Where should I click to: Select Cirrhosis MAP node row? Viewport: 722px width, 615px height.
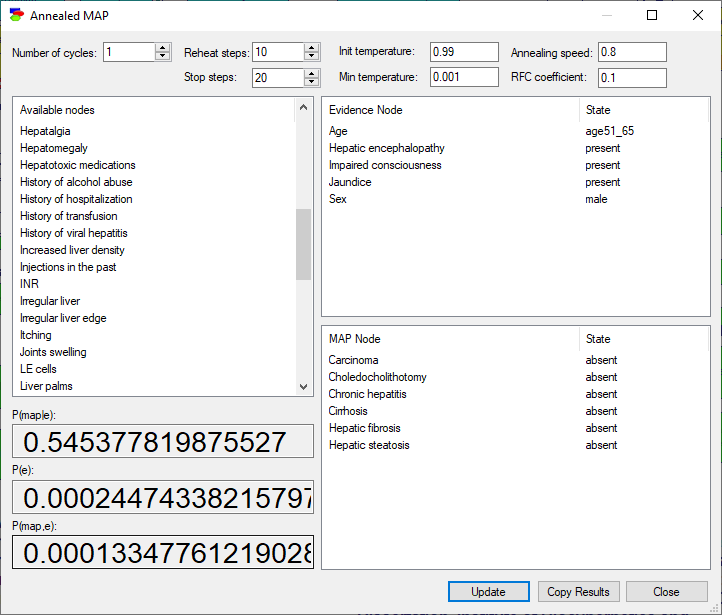[x=516, y=412]
